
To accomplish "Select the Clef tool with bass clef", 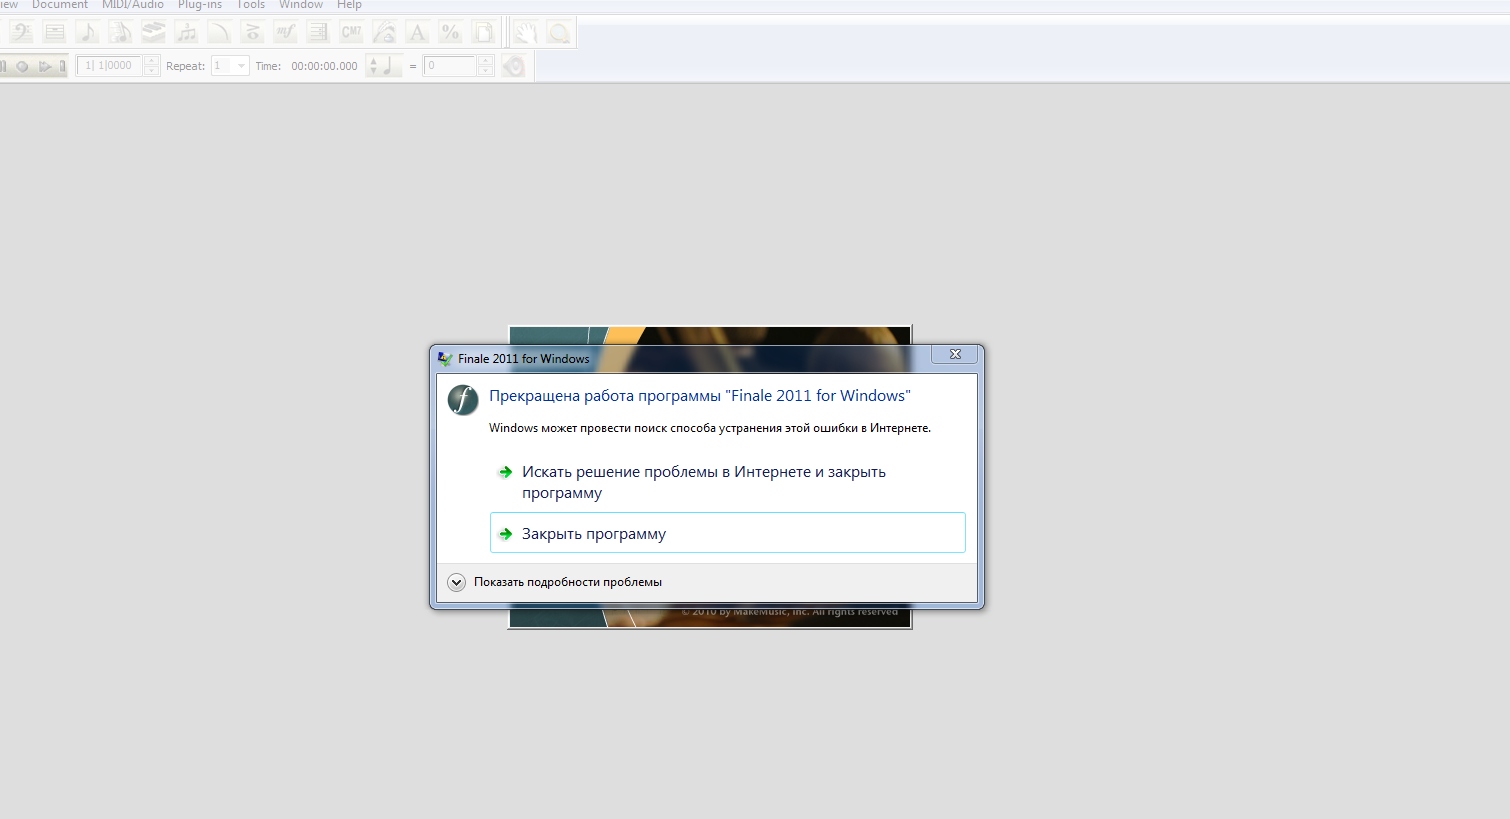I will (x=21, y=33).
